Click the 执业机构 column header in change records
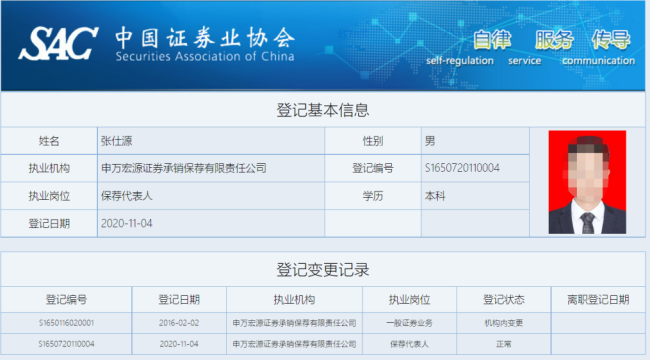Screen dimensions: 650x360 [x=294, y=299]
